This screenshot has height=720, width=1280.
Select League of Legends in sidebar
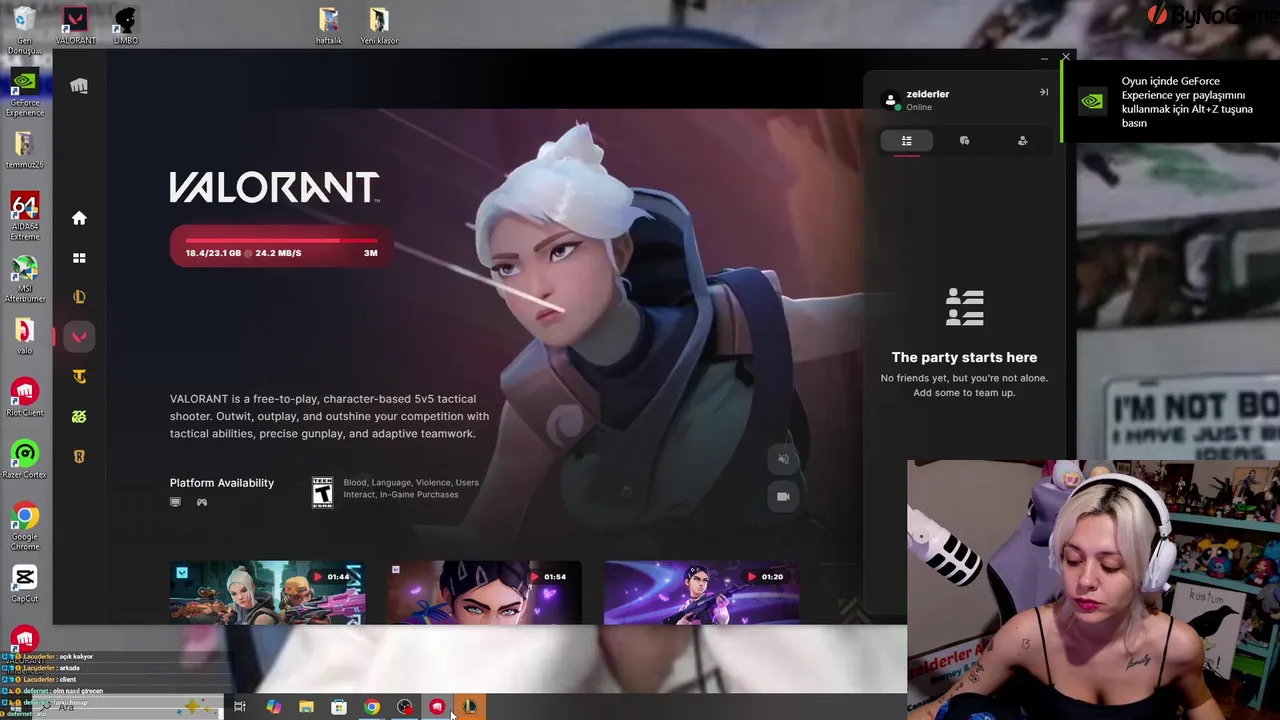(79, 297)
